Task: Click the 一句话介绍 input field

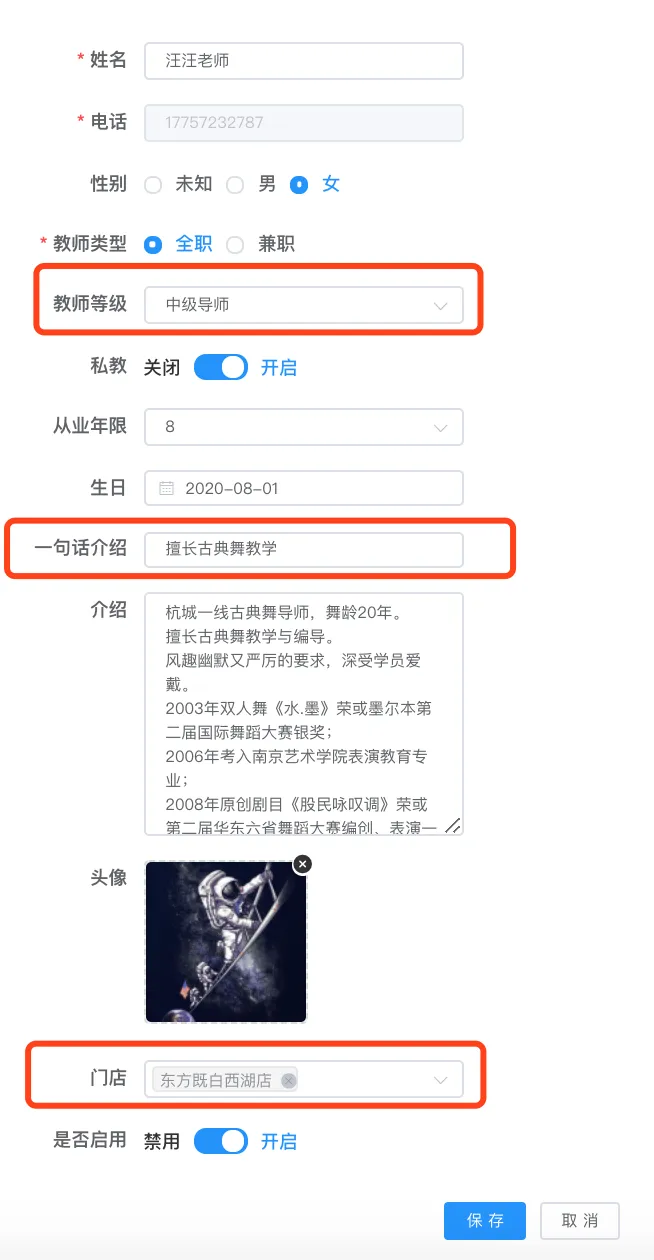Action: [304, 548]
